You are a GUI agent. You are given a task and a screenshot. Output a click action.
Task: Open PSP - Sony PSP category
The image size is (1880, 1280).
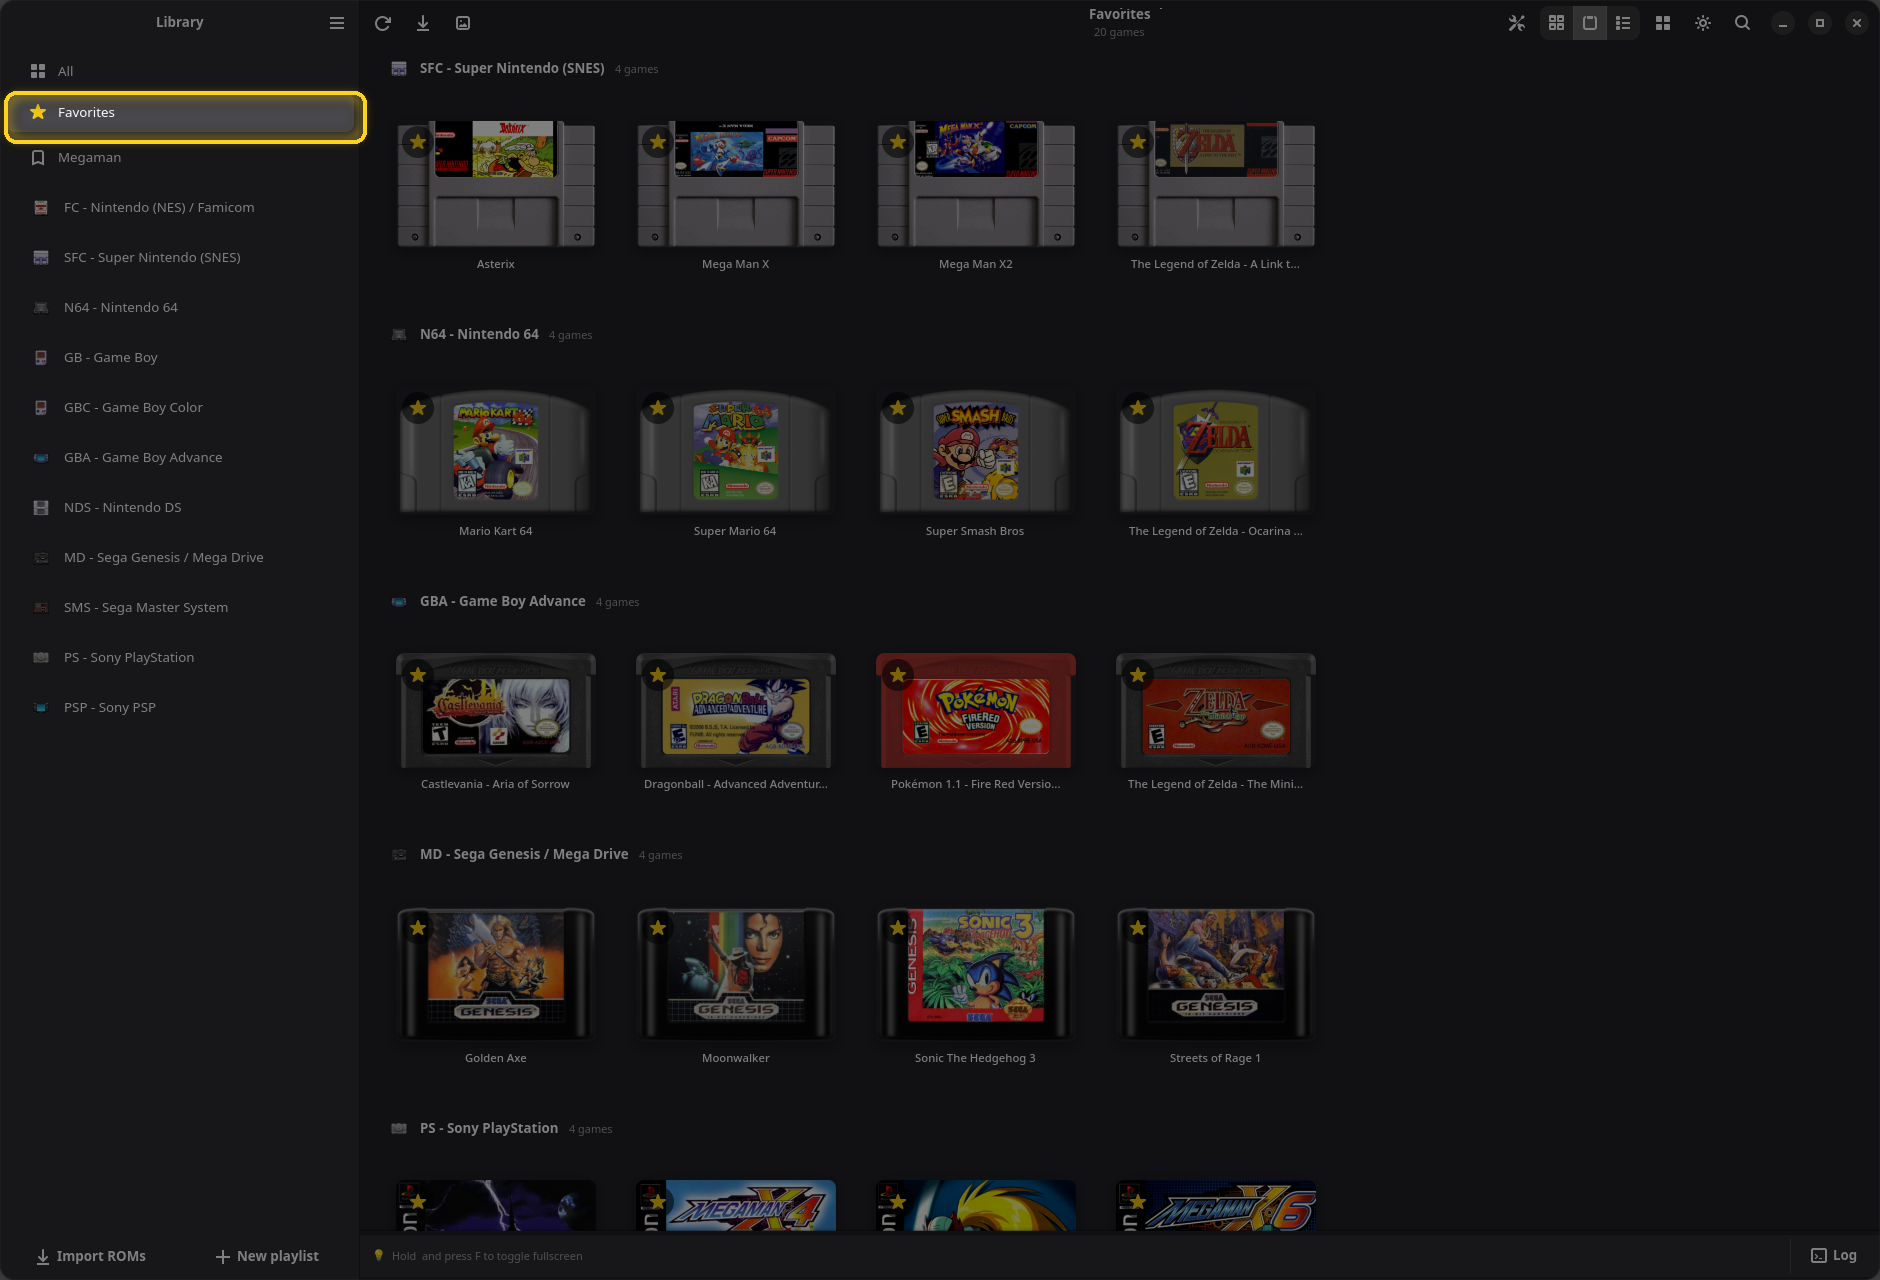point(180,707)
